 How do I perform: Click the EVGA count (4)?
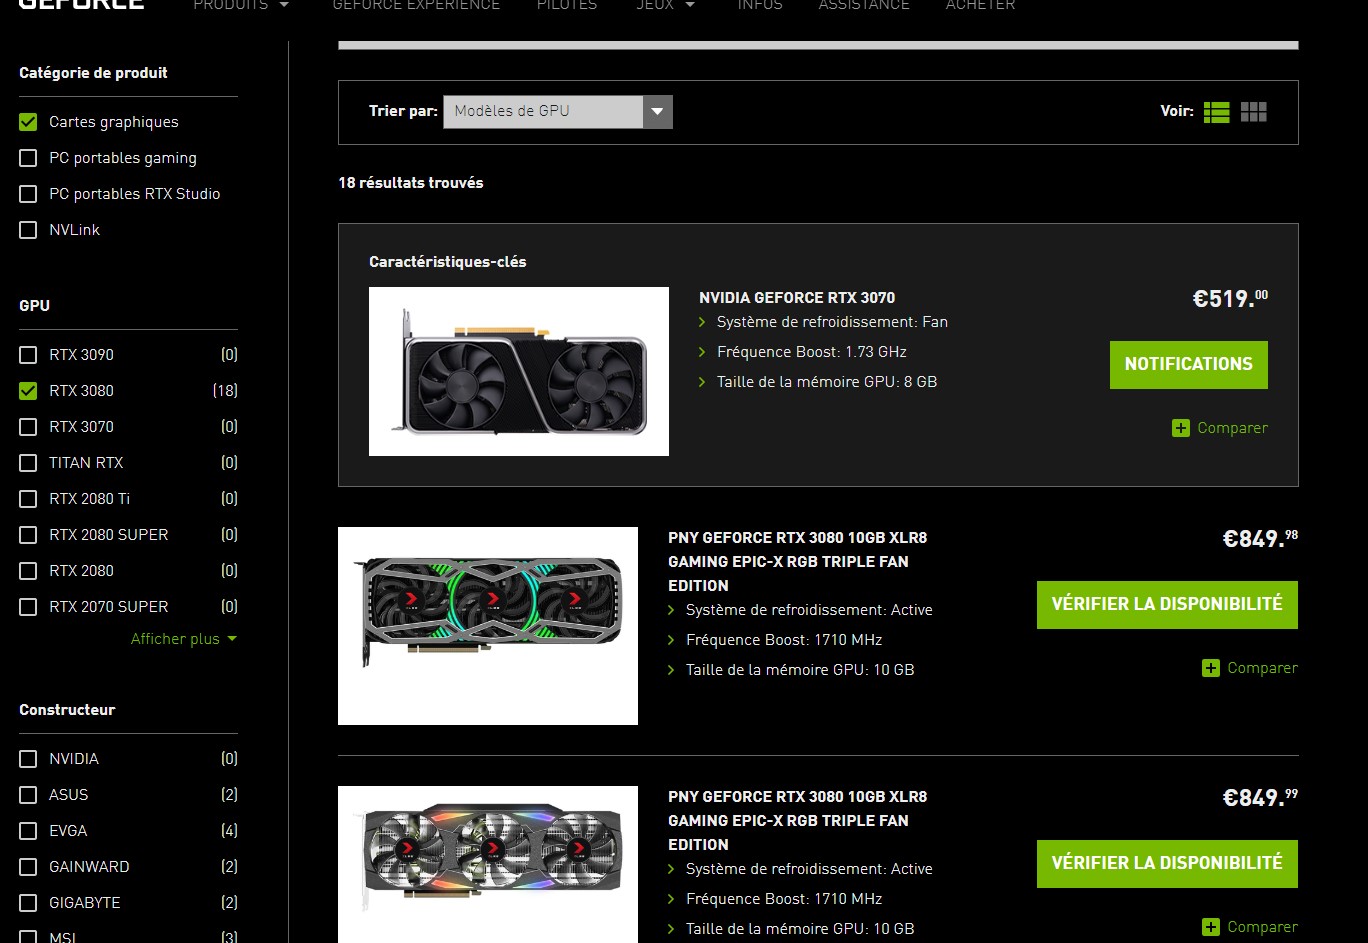click(229, 831)
